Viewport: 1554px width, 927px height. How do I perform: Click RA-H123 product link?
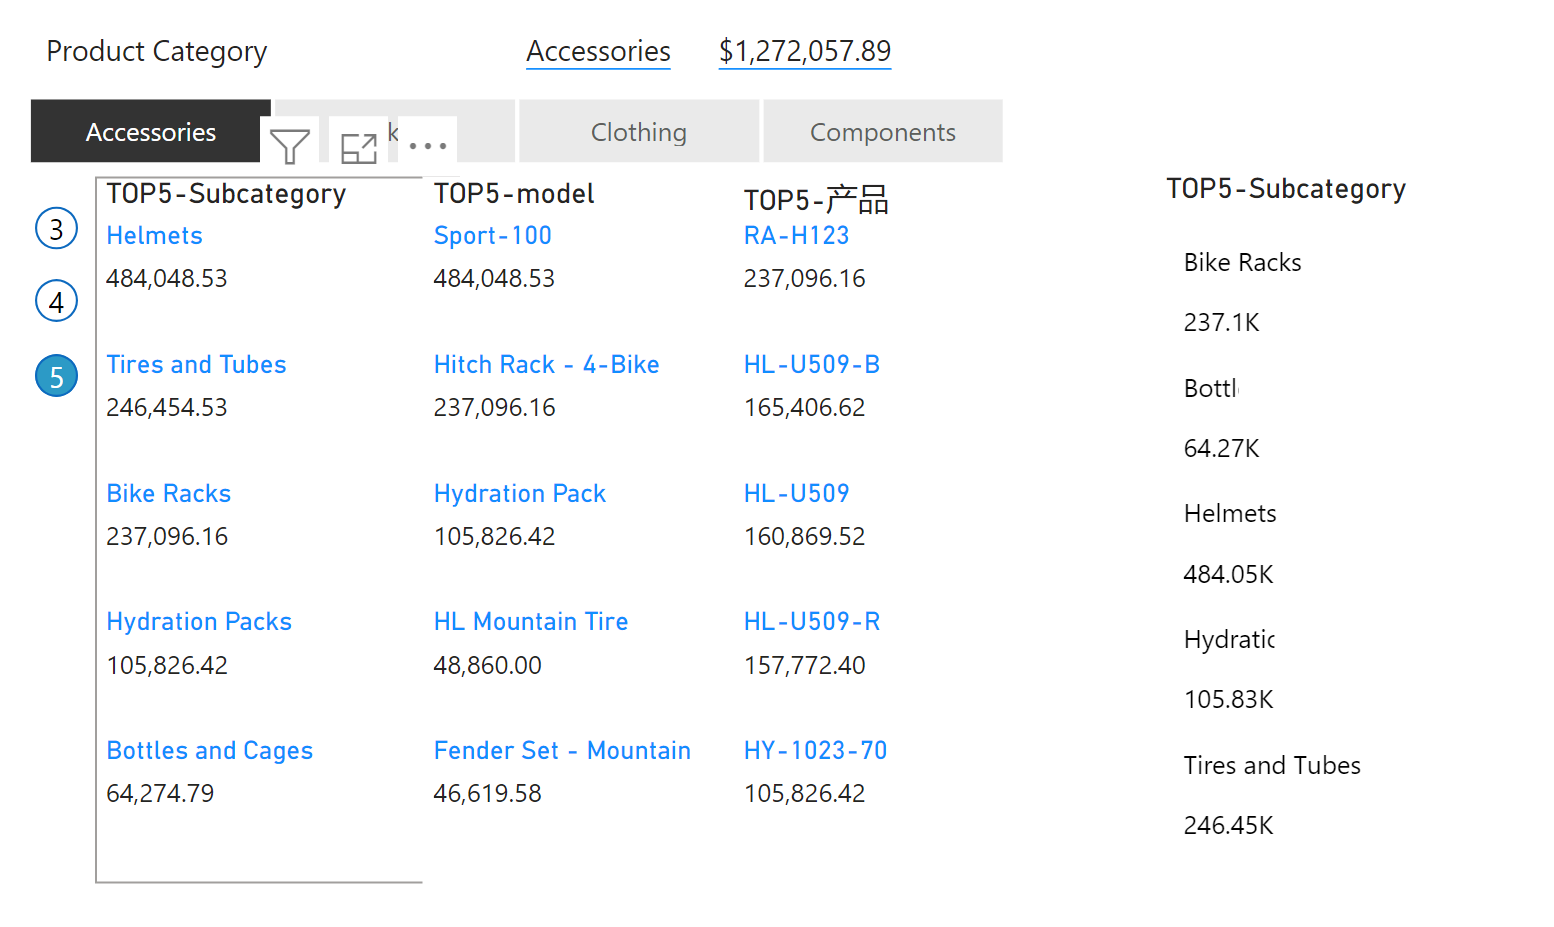point(796,235)
